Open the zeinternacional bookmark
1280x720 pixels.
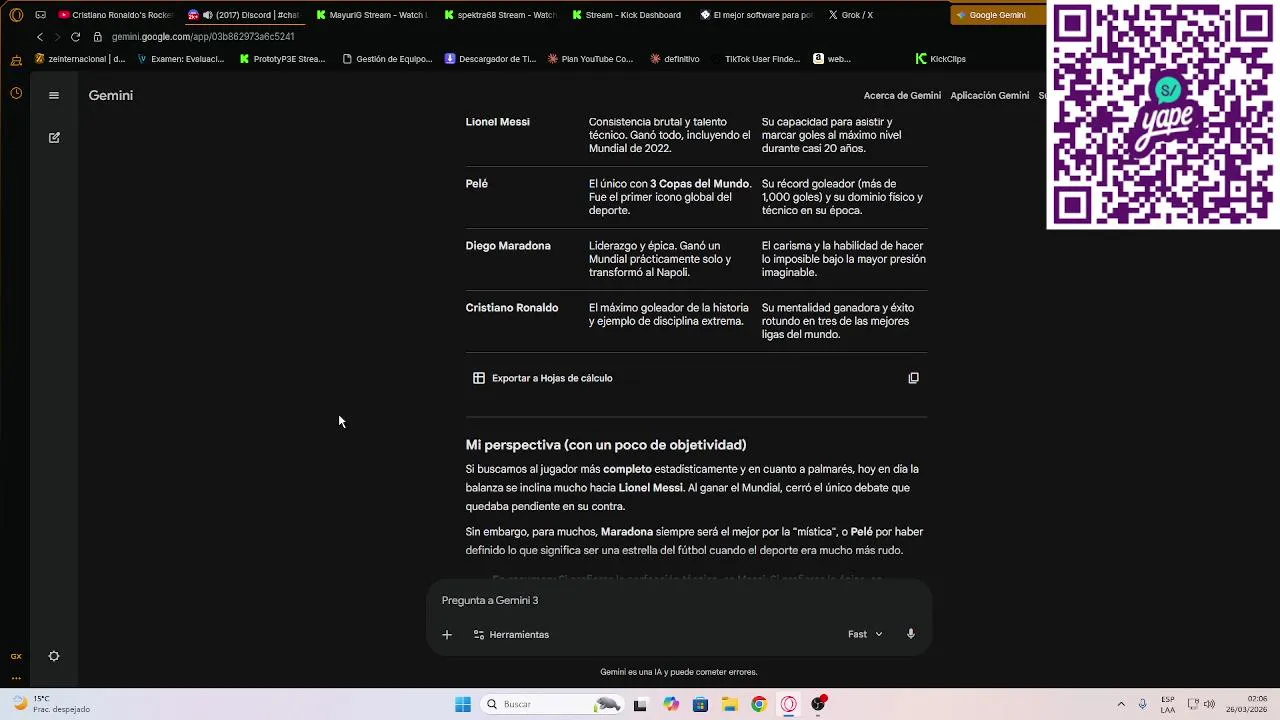[80, 59]
